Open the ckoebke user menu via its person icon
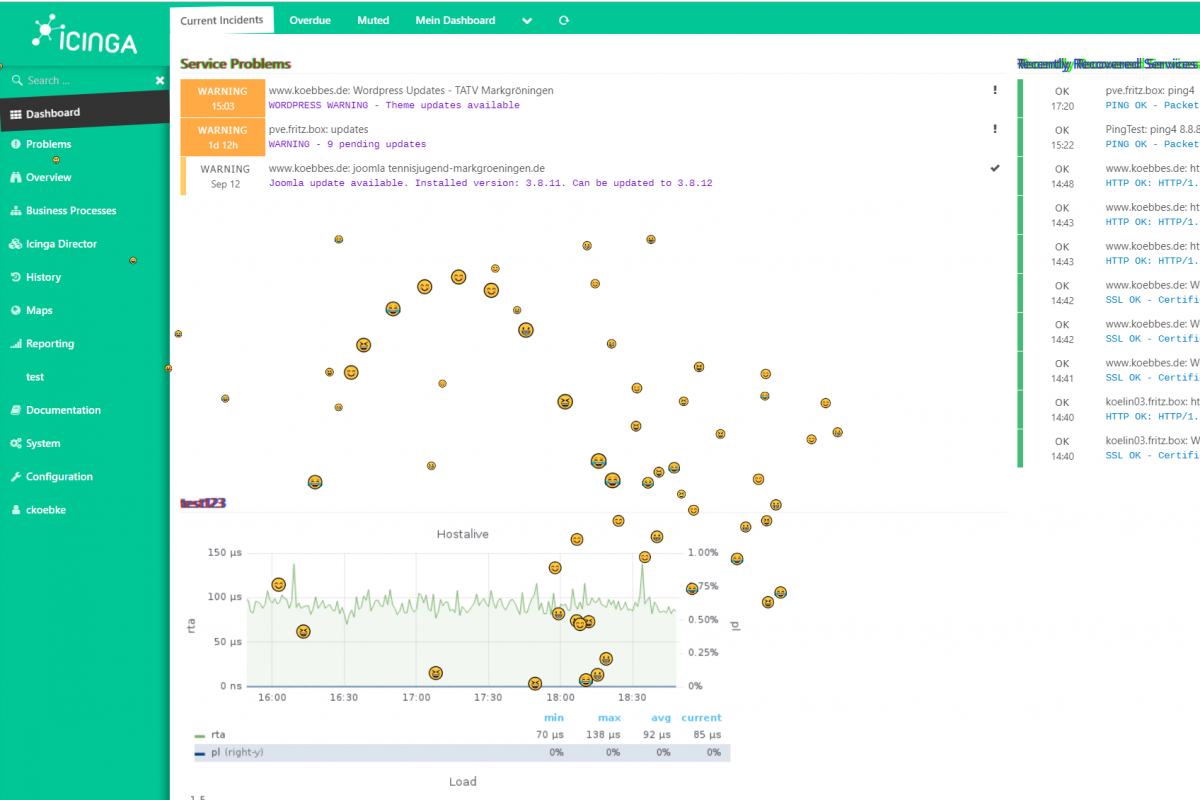The image size is (1200, 800). [16, 510]
